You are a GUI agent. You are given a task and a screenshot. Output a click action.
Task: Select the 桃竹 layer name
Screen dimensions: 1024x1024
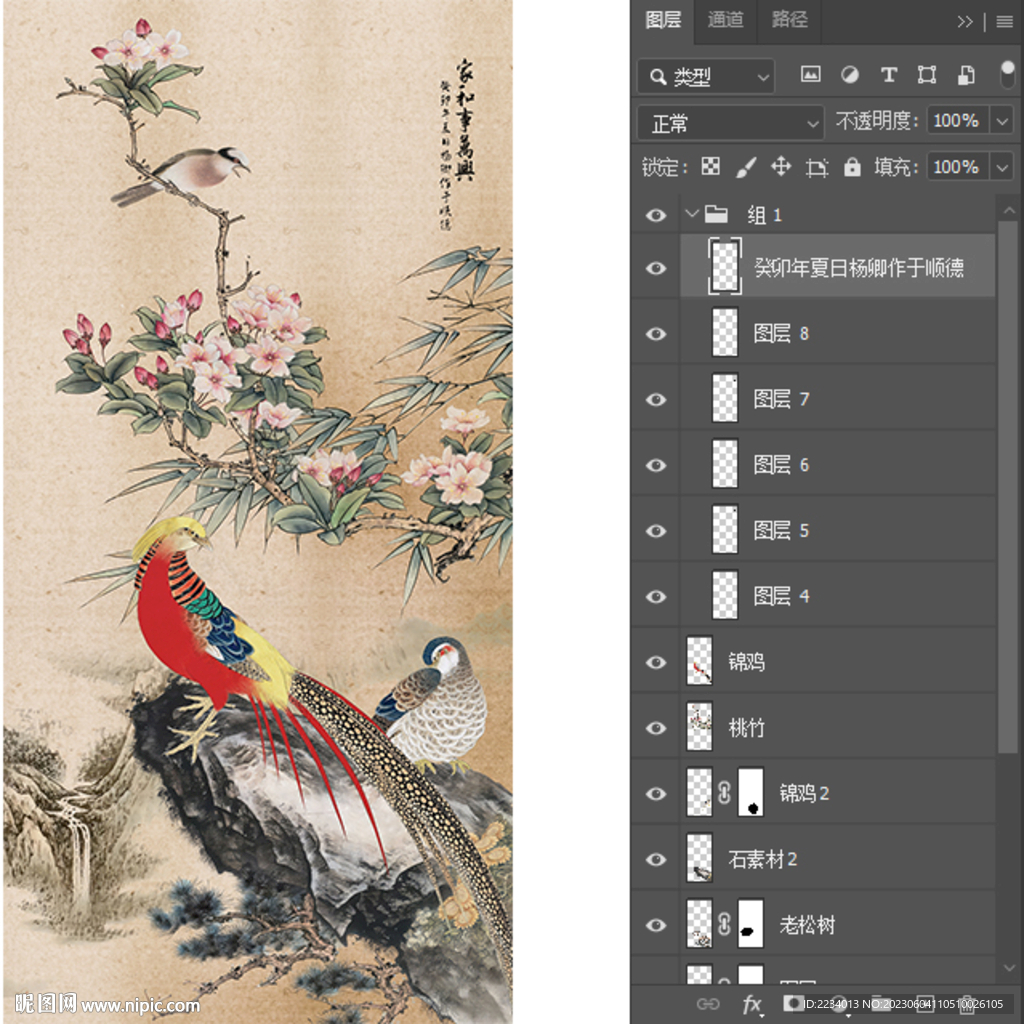point(746,728)
